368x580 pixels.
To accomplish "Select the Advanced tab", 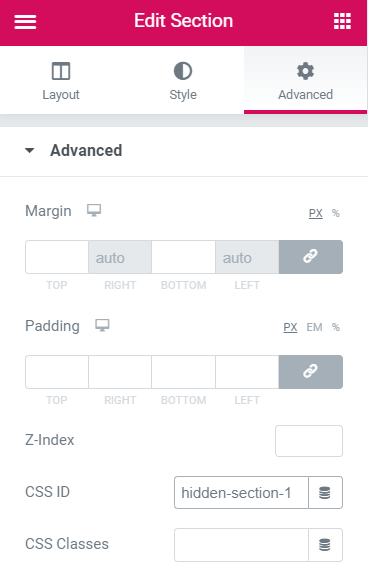I will pyautogui.click(x=305, y=81).
